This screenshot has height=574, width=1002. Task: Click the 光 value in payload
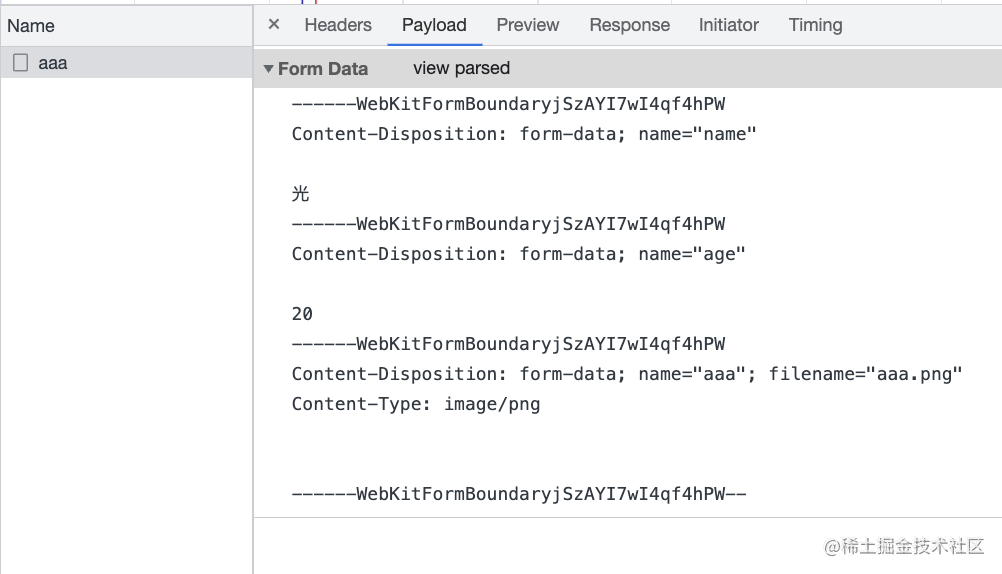point(300,194)
